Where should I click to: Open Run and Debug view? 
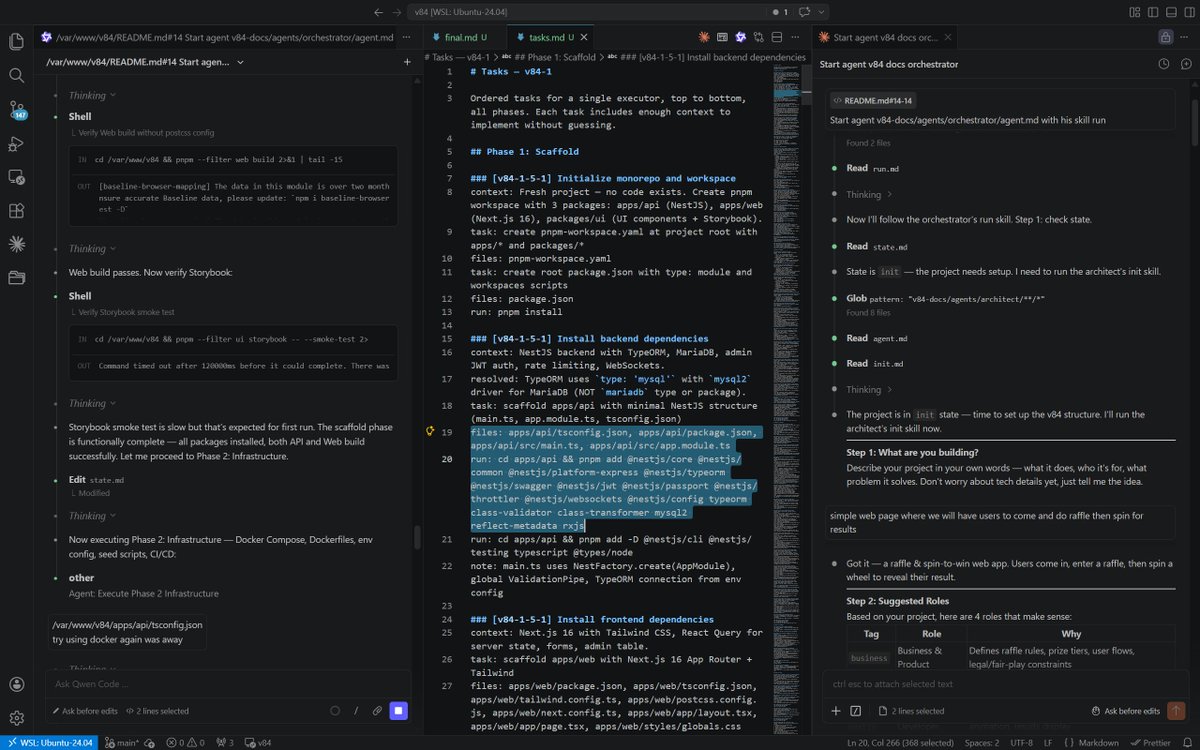tap(16, 143)
